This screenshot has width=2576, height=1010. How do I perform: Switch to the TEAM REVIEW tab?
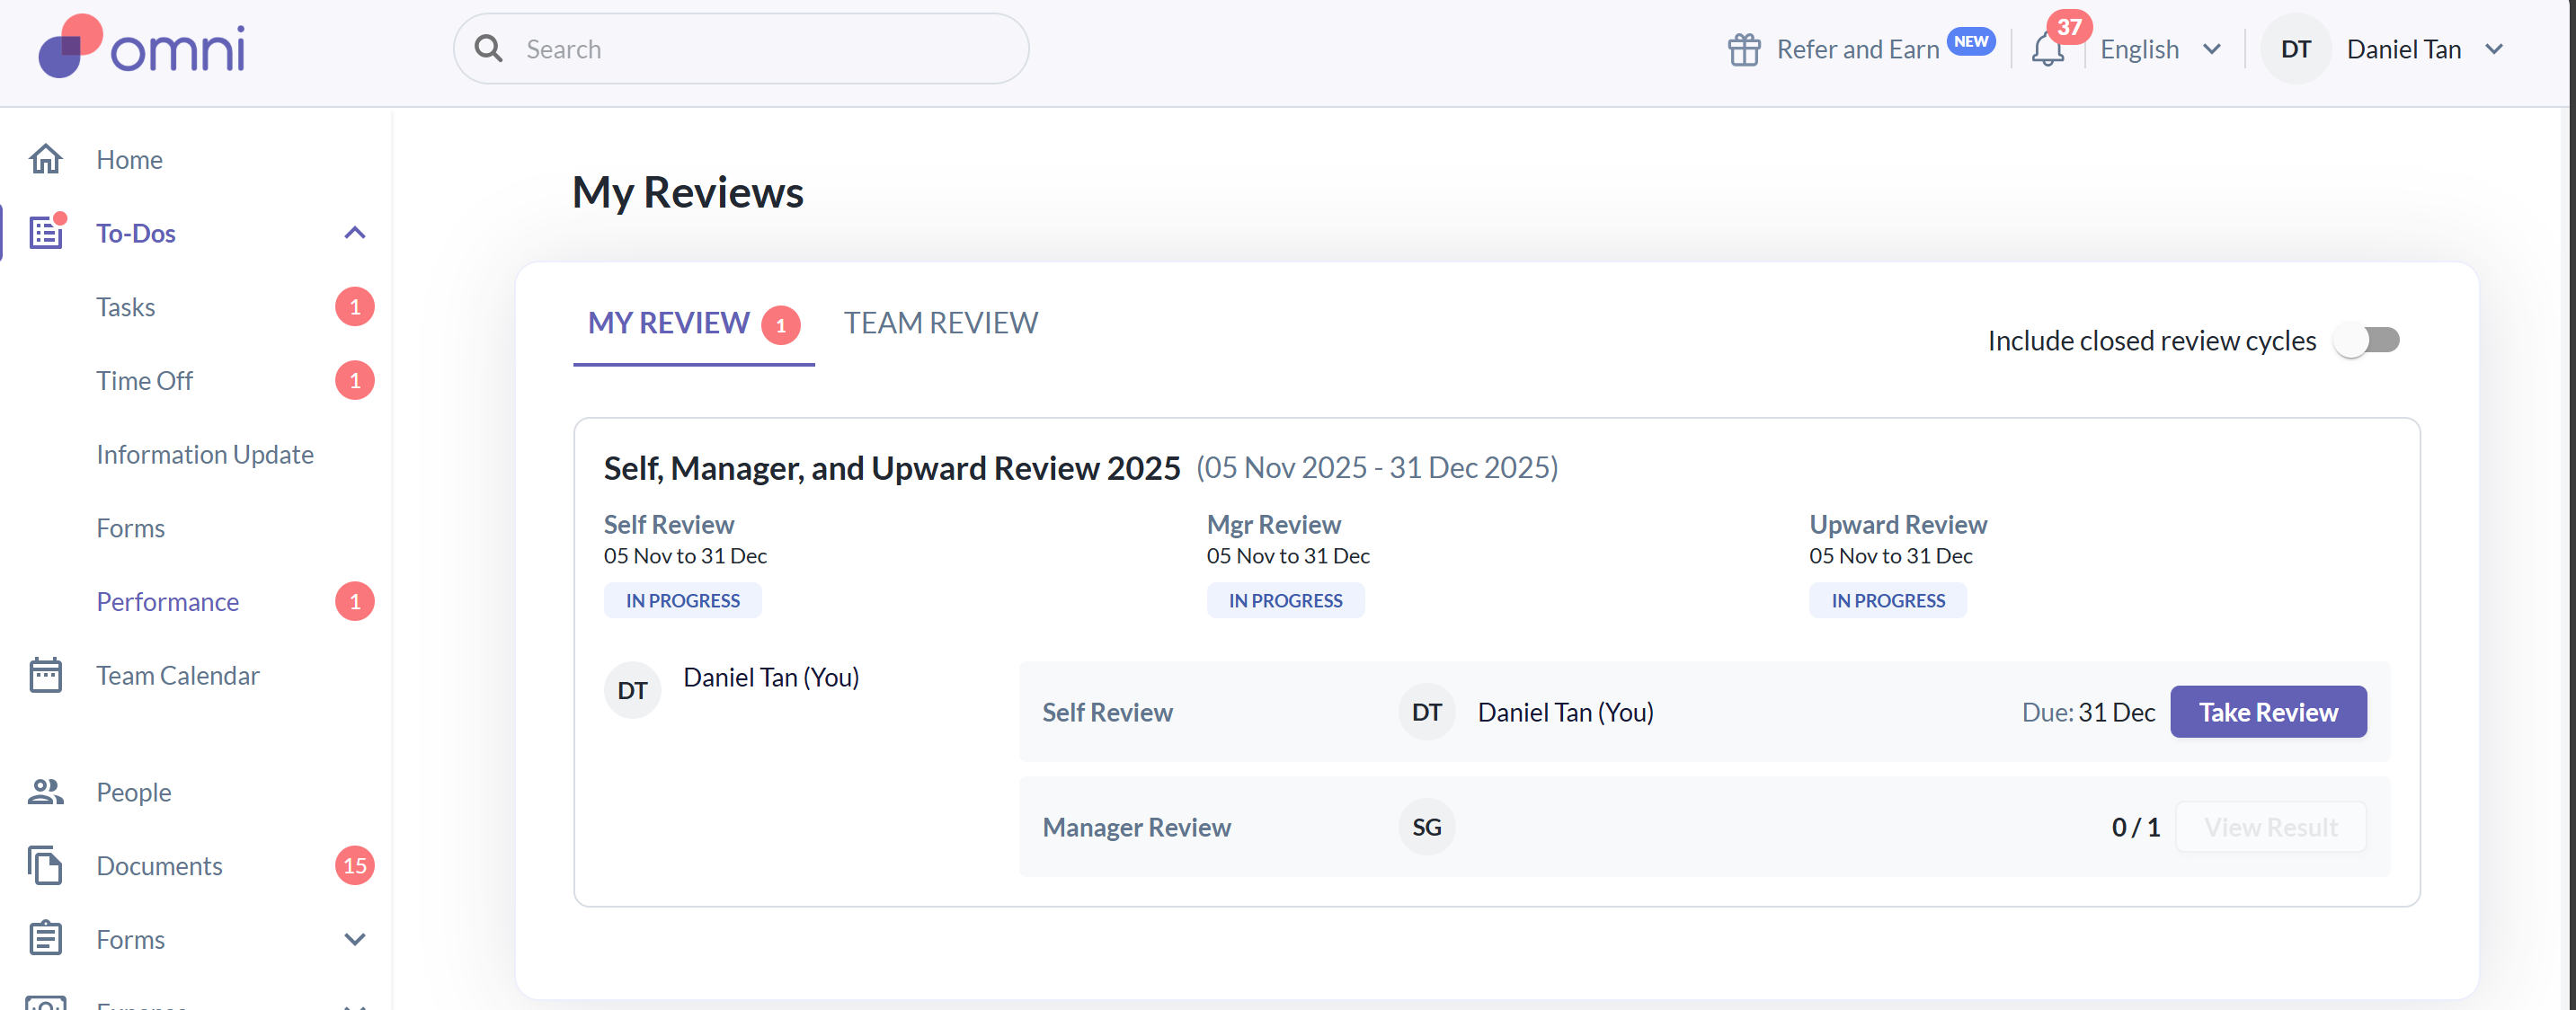(x=940, y=323)
